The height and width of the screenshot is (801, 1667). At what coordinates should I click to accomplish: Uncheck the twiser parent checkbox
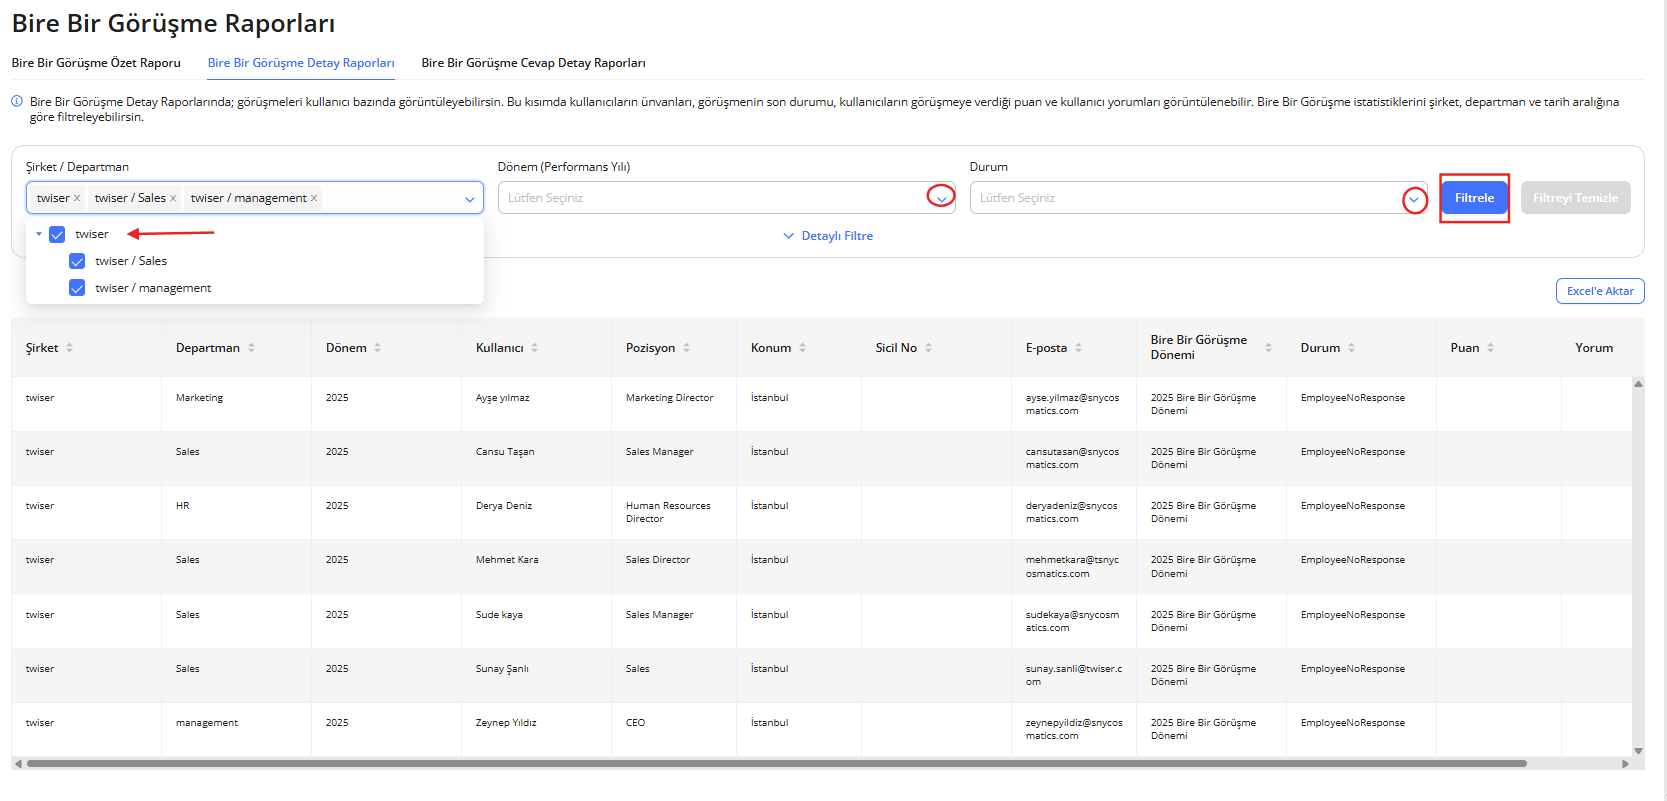click(x=57, y=234)
